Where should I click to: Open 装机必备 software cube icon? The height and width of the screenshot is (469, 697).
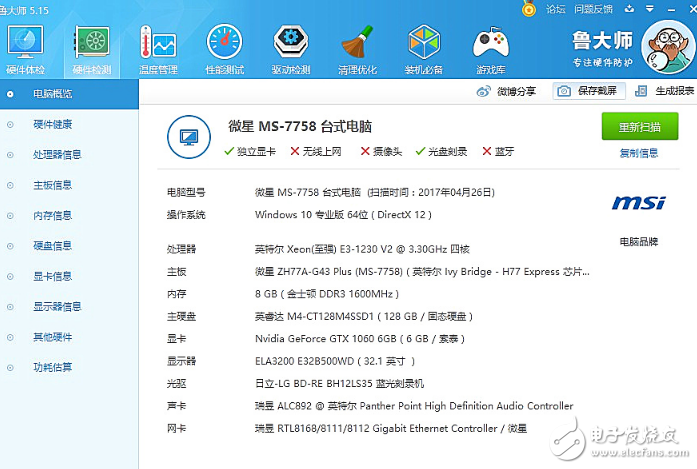(424, 50)
